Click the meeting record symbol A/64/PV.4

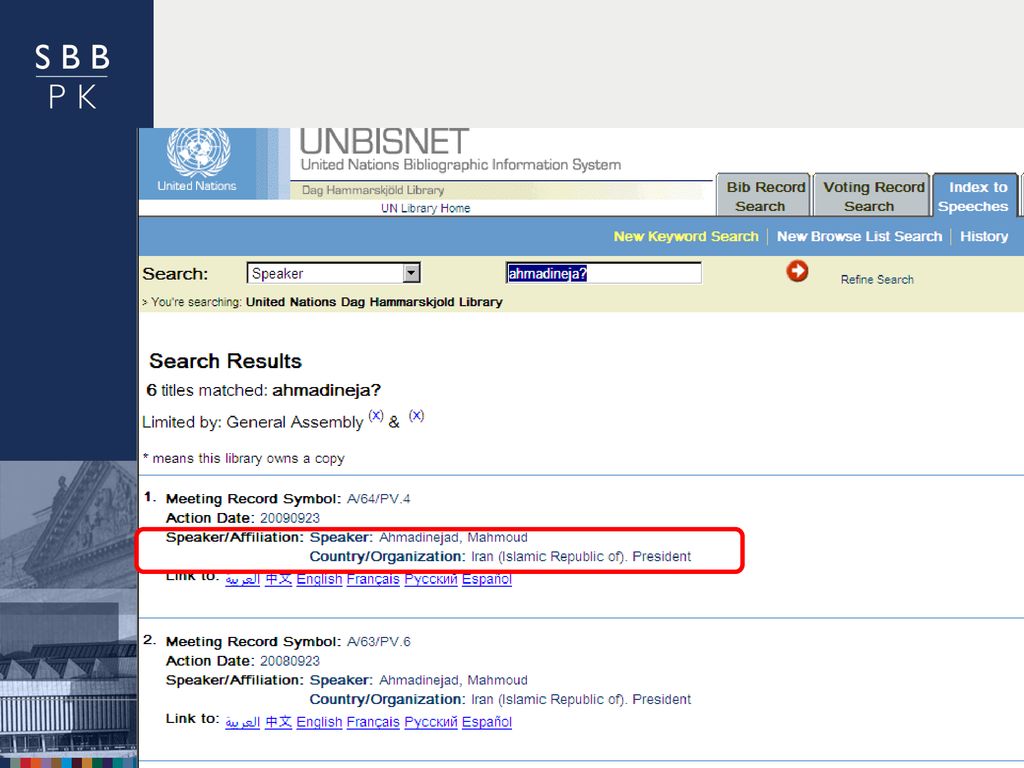[378, 499]
